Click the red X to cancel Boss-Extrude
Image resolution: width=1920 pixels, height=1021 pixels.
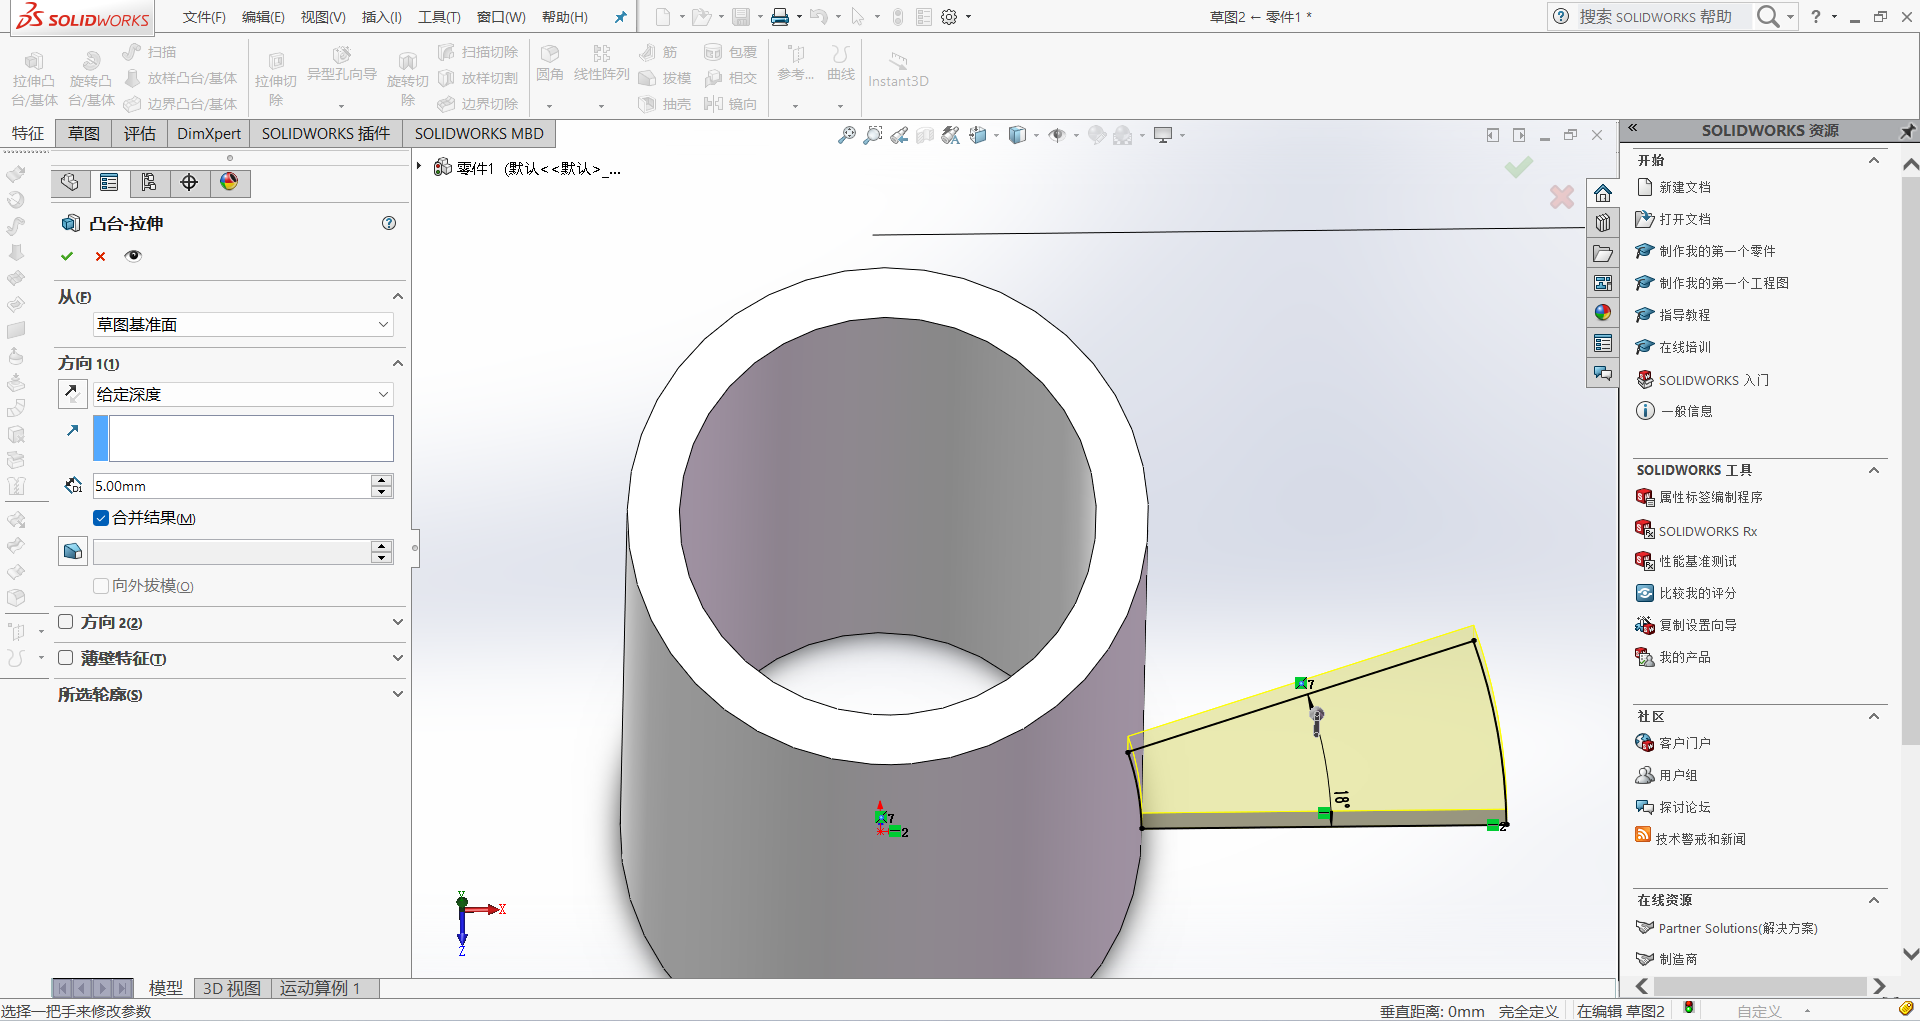100,256
